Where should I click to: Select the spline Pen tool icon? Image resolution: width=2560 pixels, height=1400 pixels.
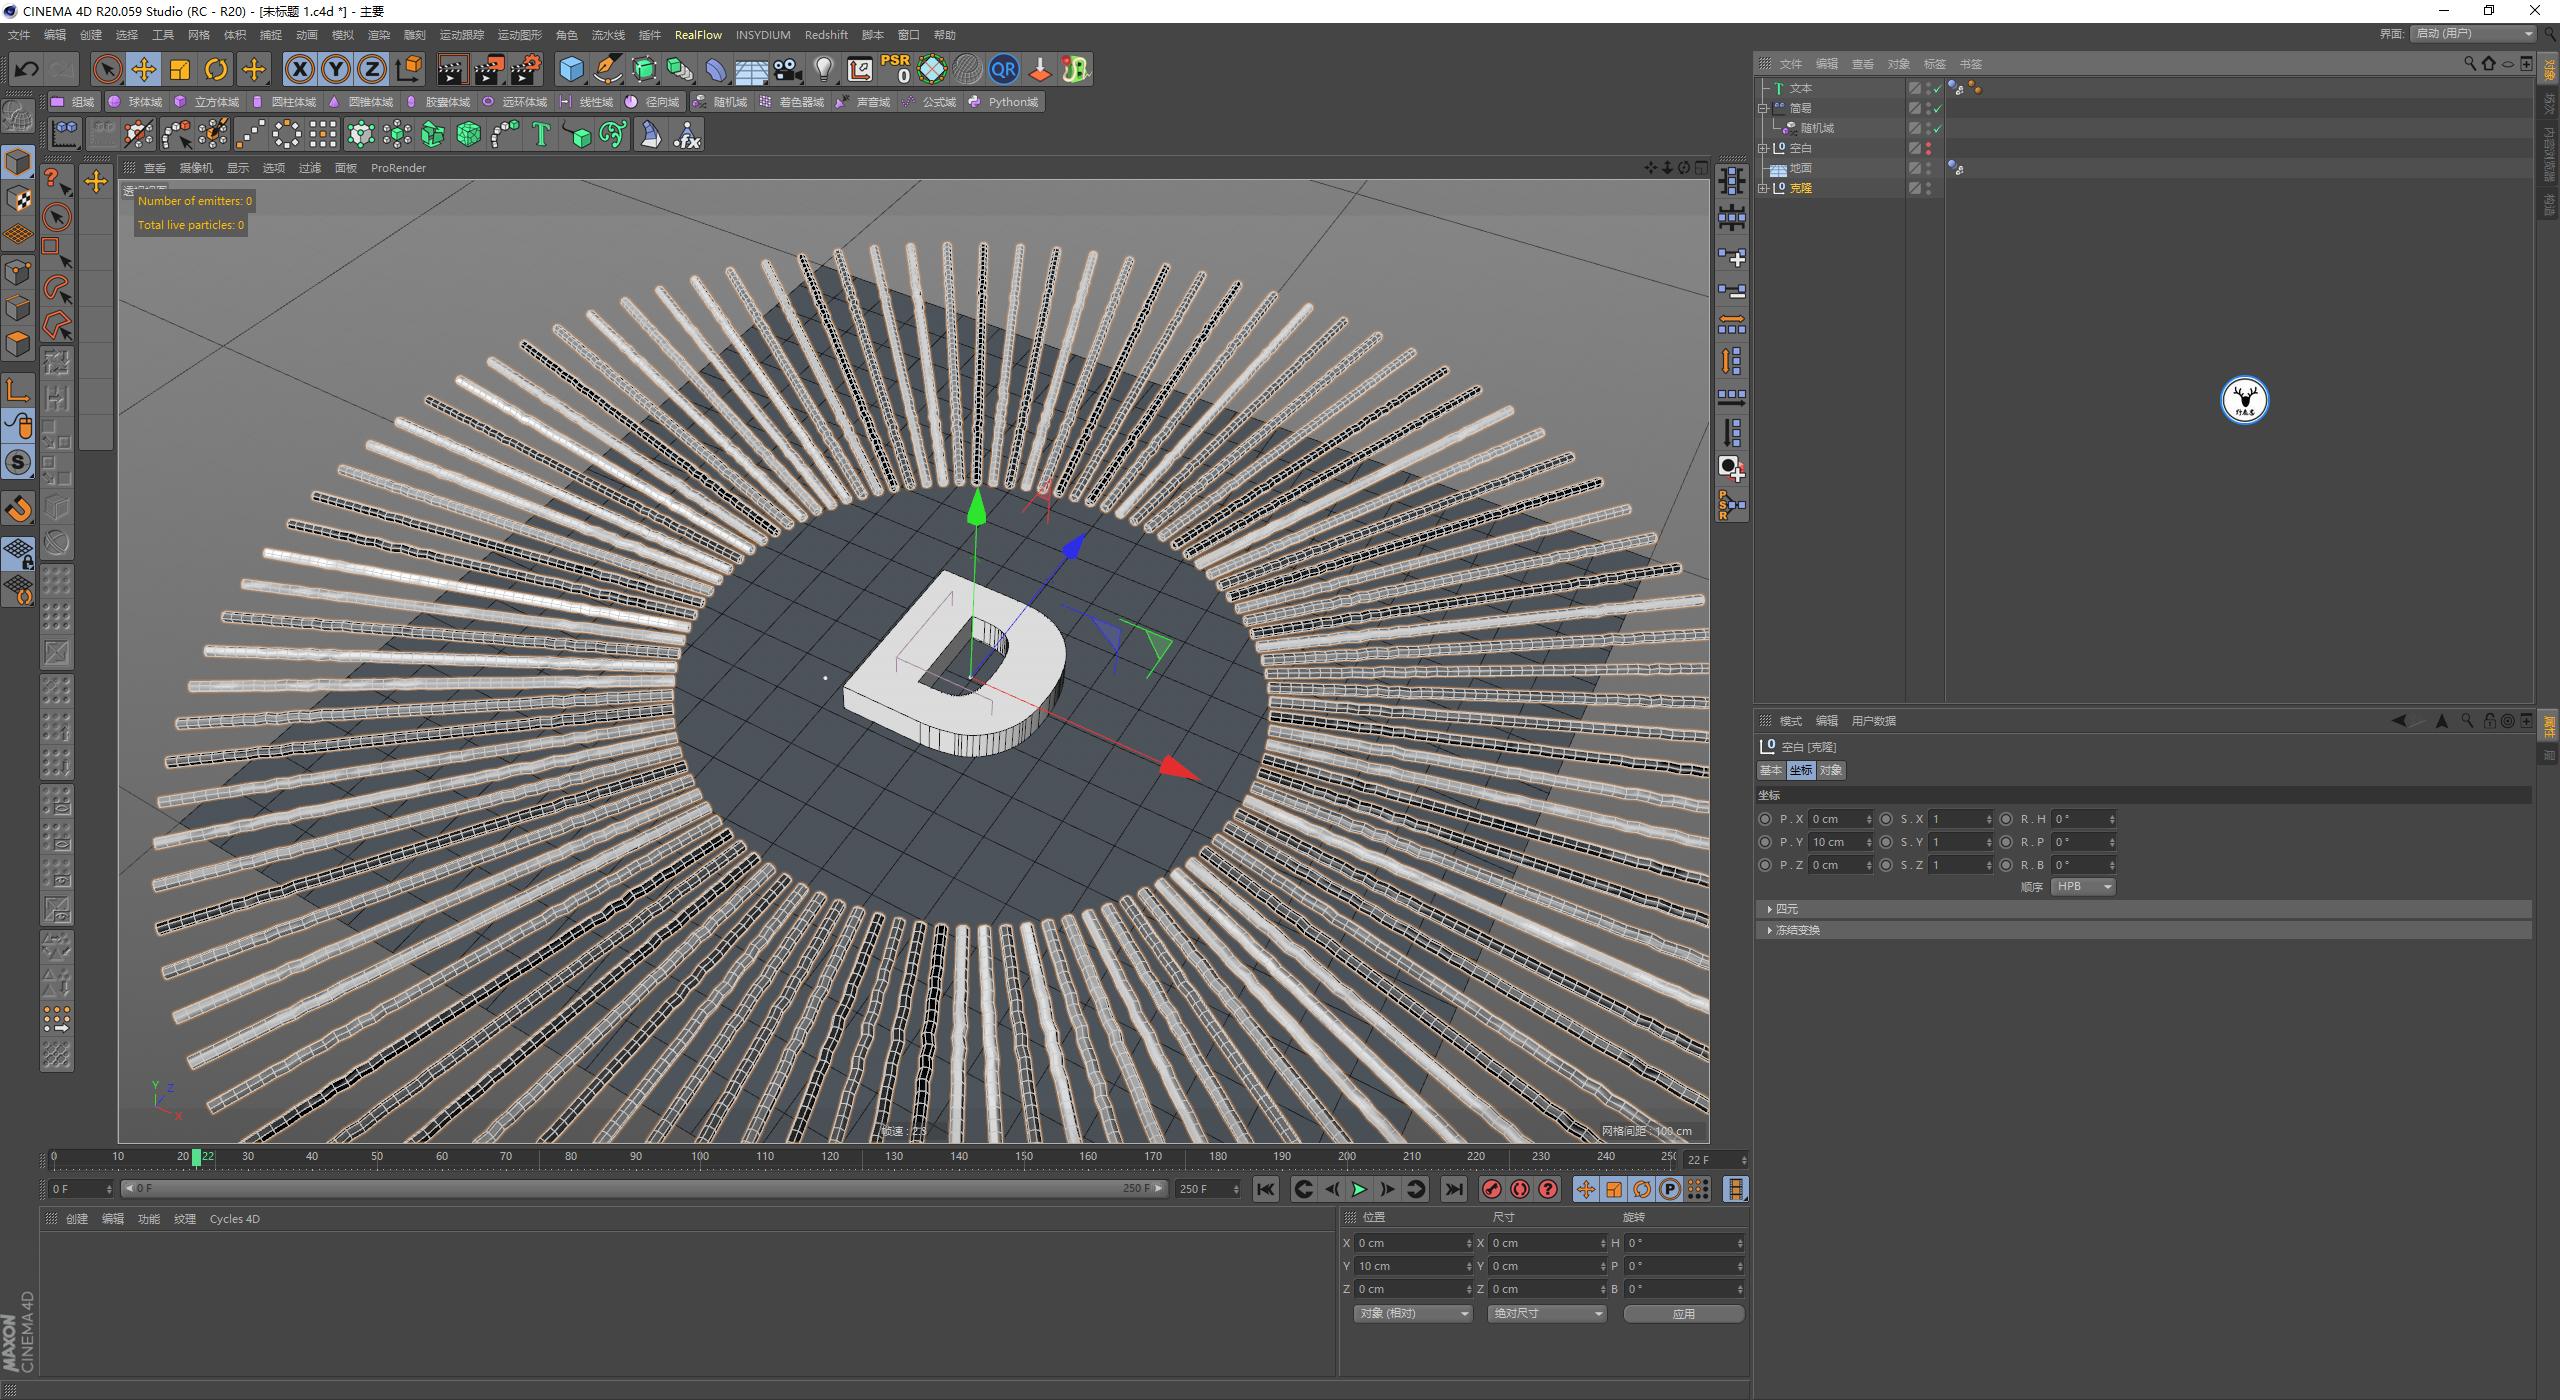pyautogui.click(x=607, y=69)
